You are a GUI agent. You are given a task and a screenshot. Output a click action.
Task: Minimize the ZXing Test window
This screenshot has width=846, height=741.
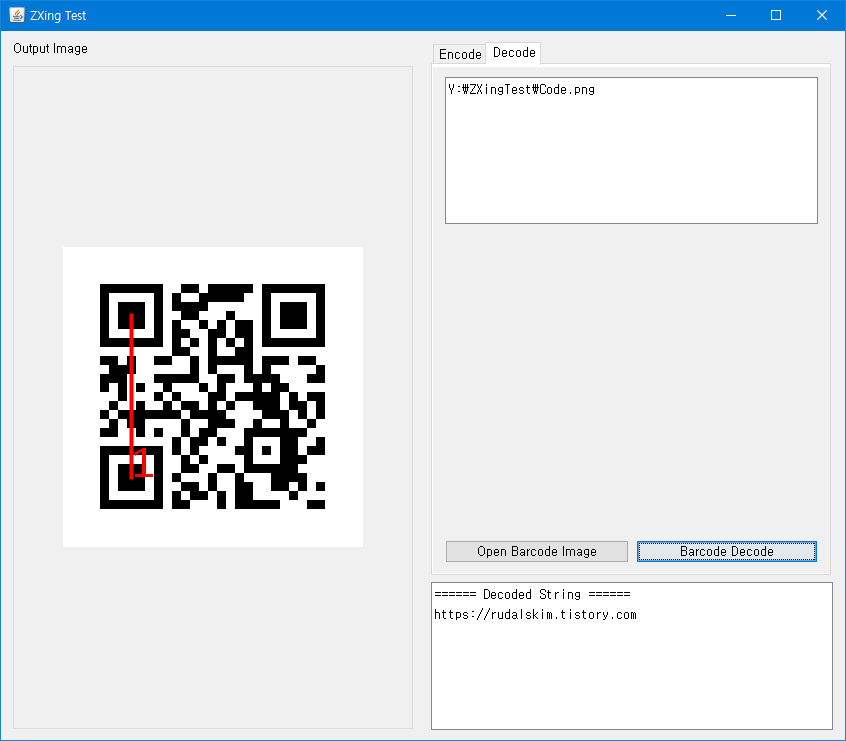731,15
